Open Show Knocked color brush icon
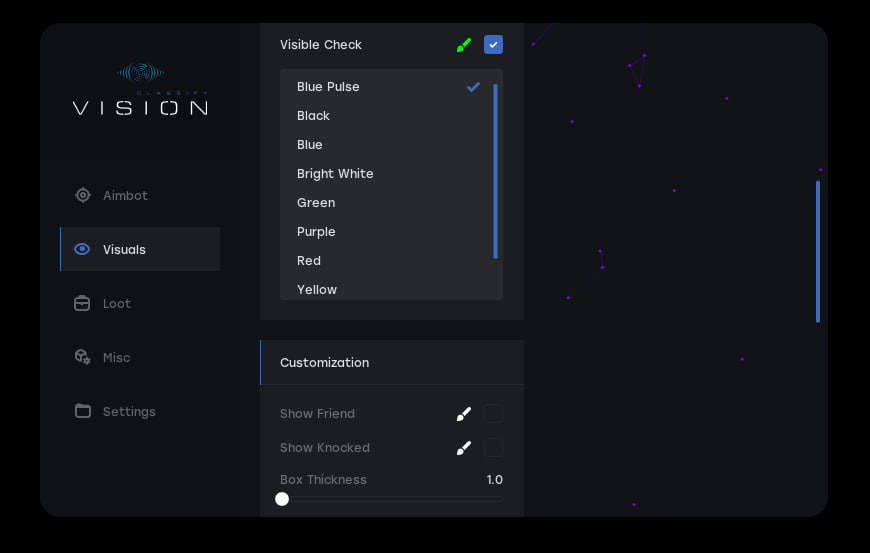 tap(464, 448)
